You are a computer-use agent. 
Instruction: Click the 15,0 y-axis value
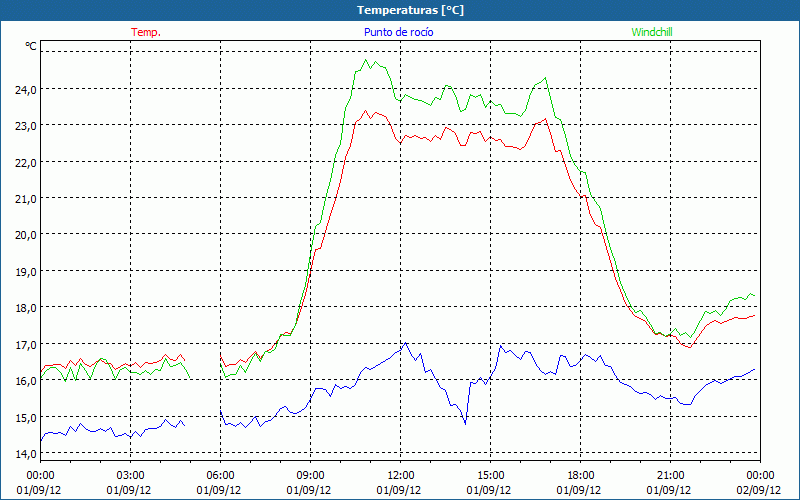click(26, 417)
